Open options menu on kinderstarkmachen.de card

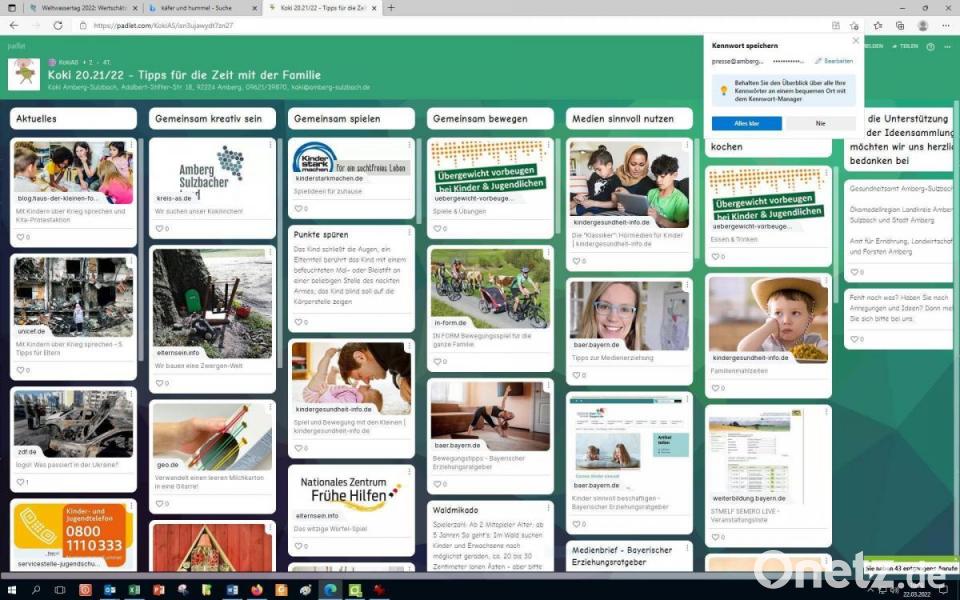[x=409, y=146]
